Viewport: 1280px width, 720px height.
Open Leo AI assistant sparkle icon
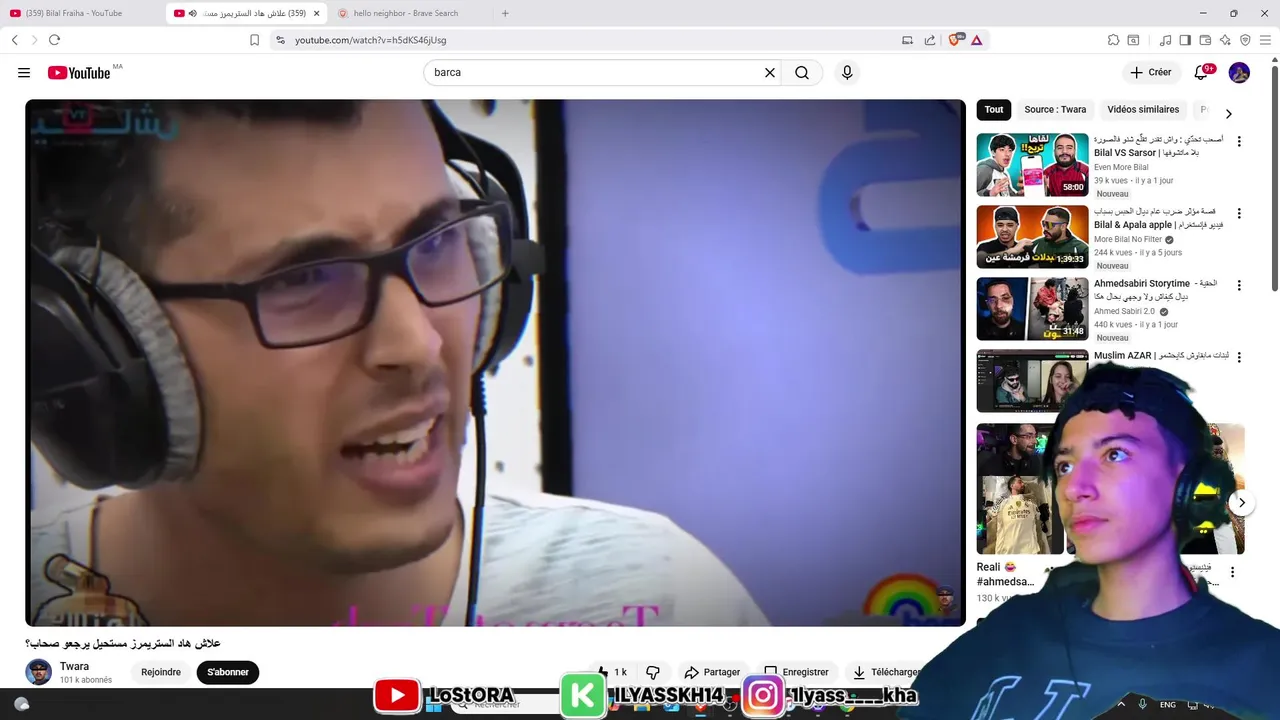1225,40
